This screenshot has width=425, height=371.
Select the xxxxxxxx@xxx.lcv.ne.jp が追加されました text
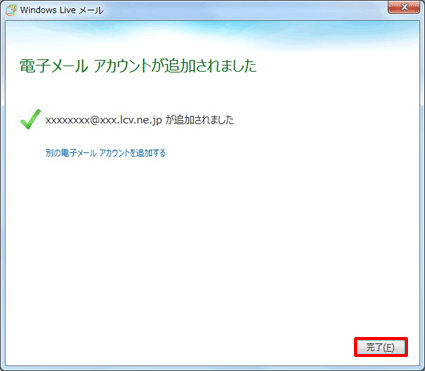click(x=139, y=120)
